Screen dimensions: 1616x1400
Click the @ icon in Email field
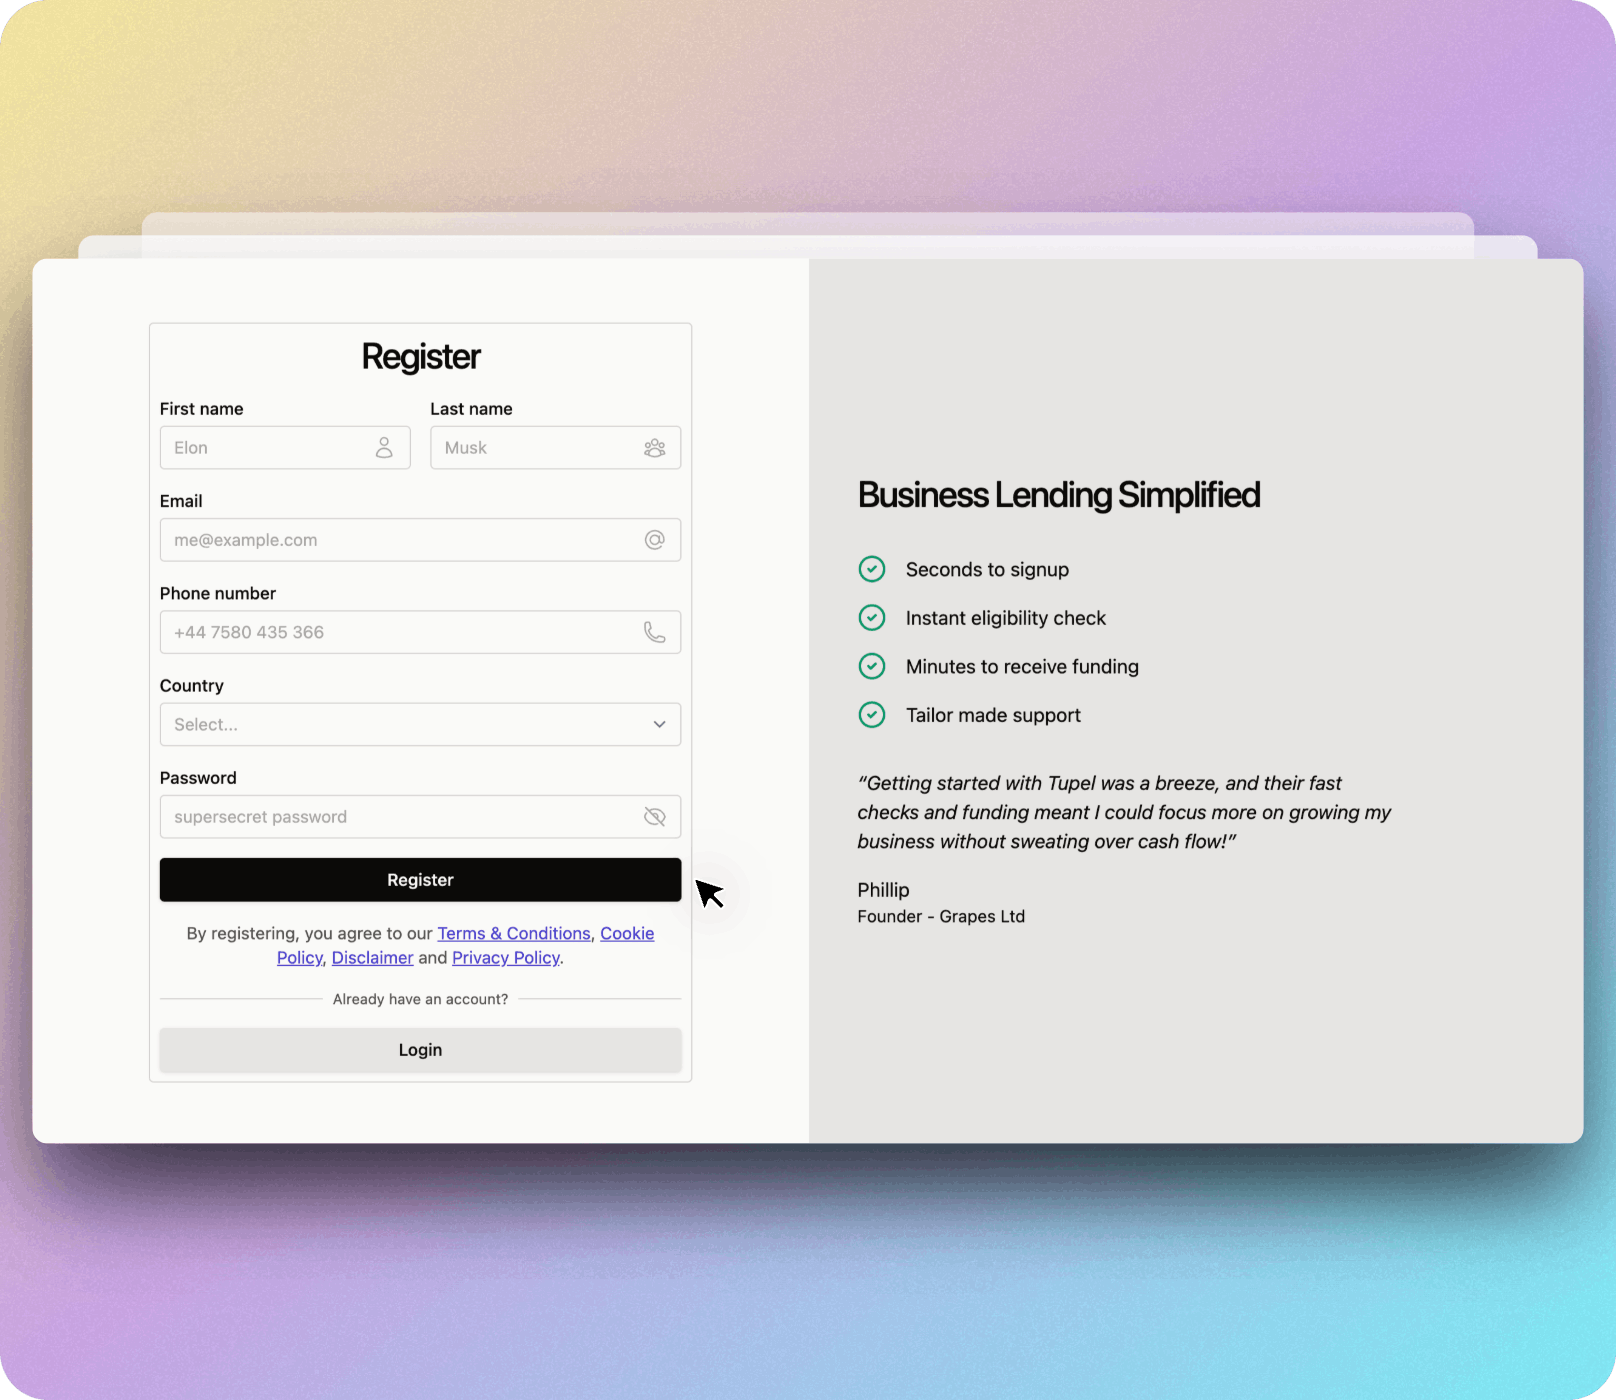(654, 540)
